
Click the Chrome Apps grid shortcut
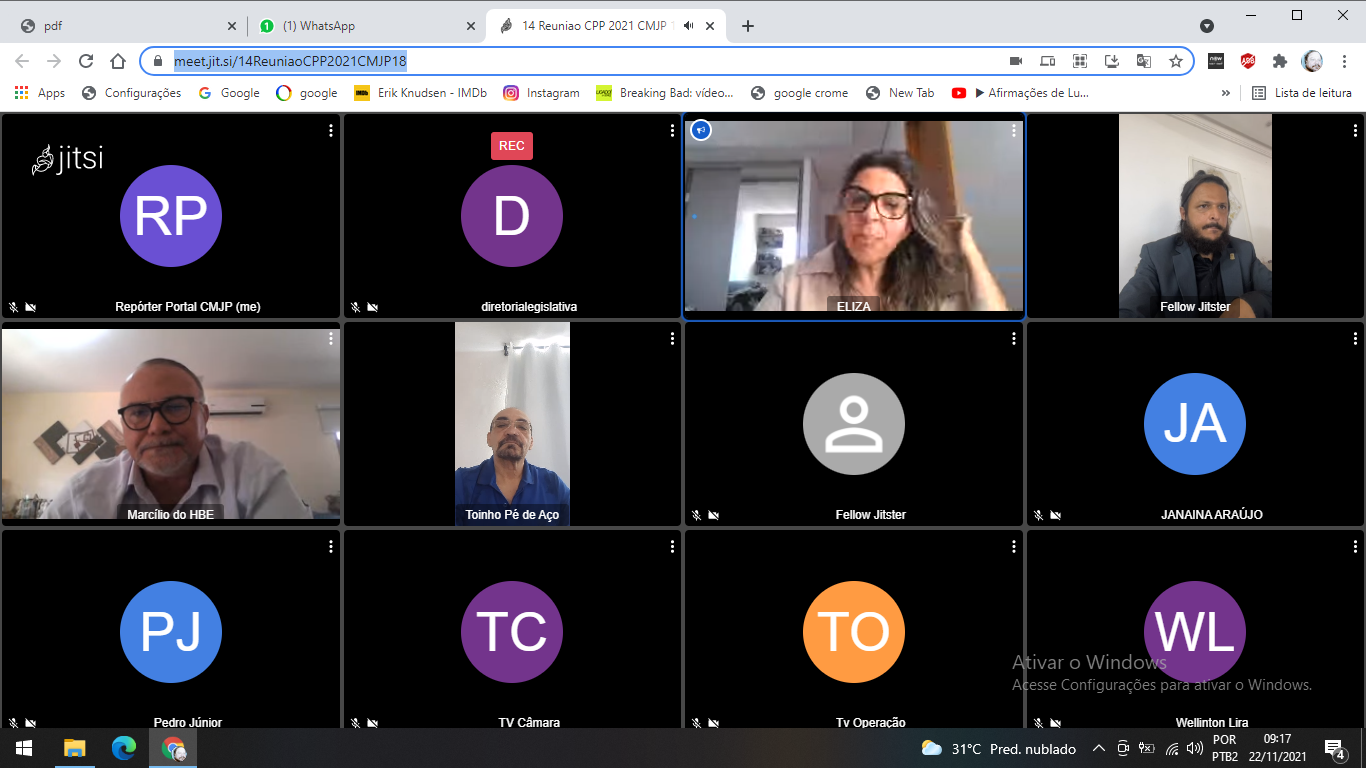[39, 93]
